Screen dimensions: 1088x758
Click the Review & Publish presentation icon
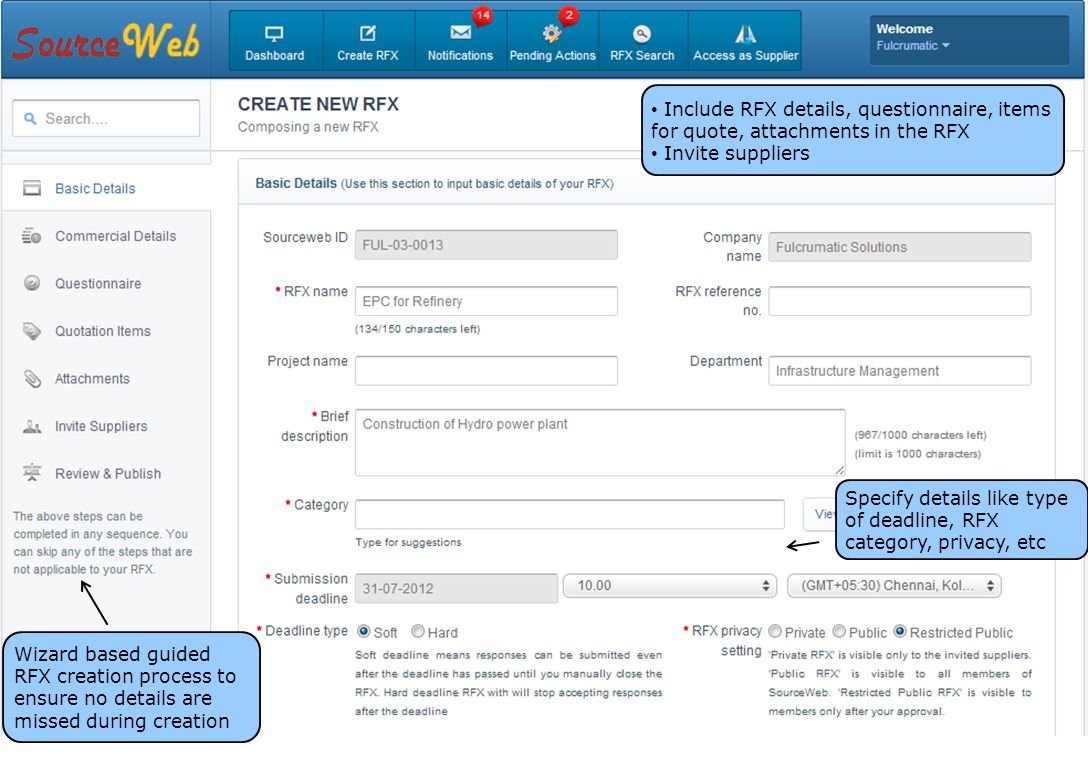click(32, 473)
